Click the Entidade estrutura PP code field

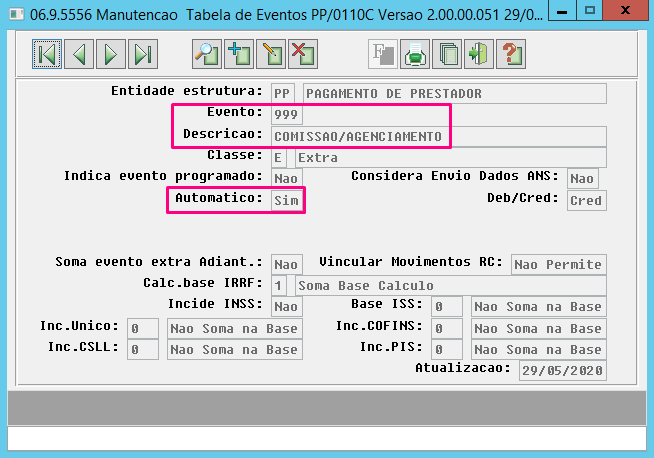[x=283, y=93]
